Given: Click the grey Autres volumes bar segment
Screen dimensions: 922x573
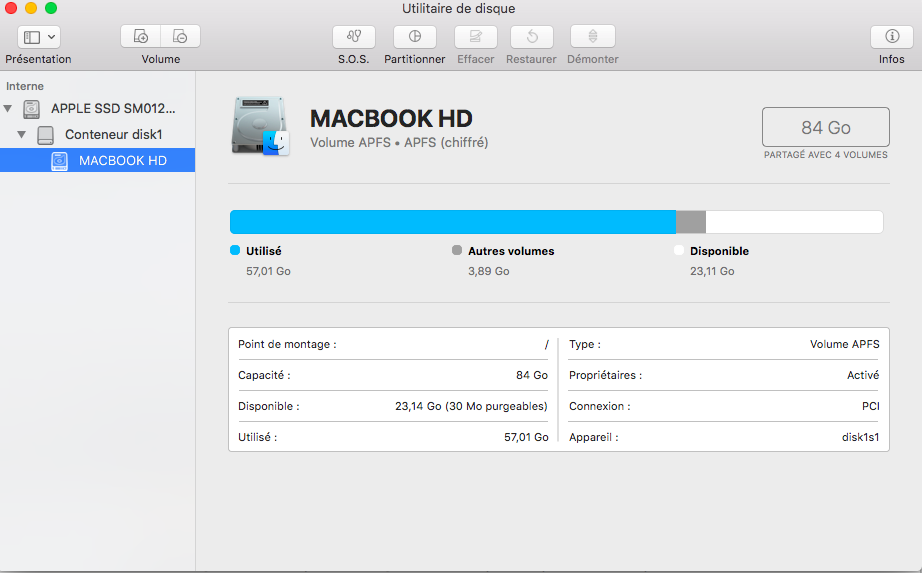Looking at the screenshot, I should pyautogui.click(x=691, y=222).
